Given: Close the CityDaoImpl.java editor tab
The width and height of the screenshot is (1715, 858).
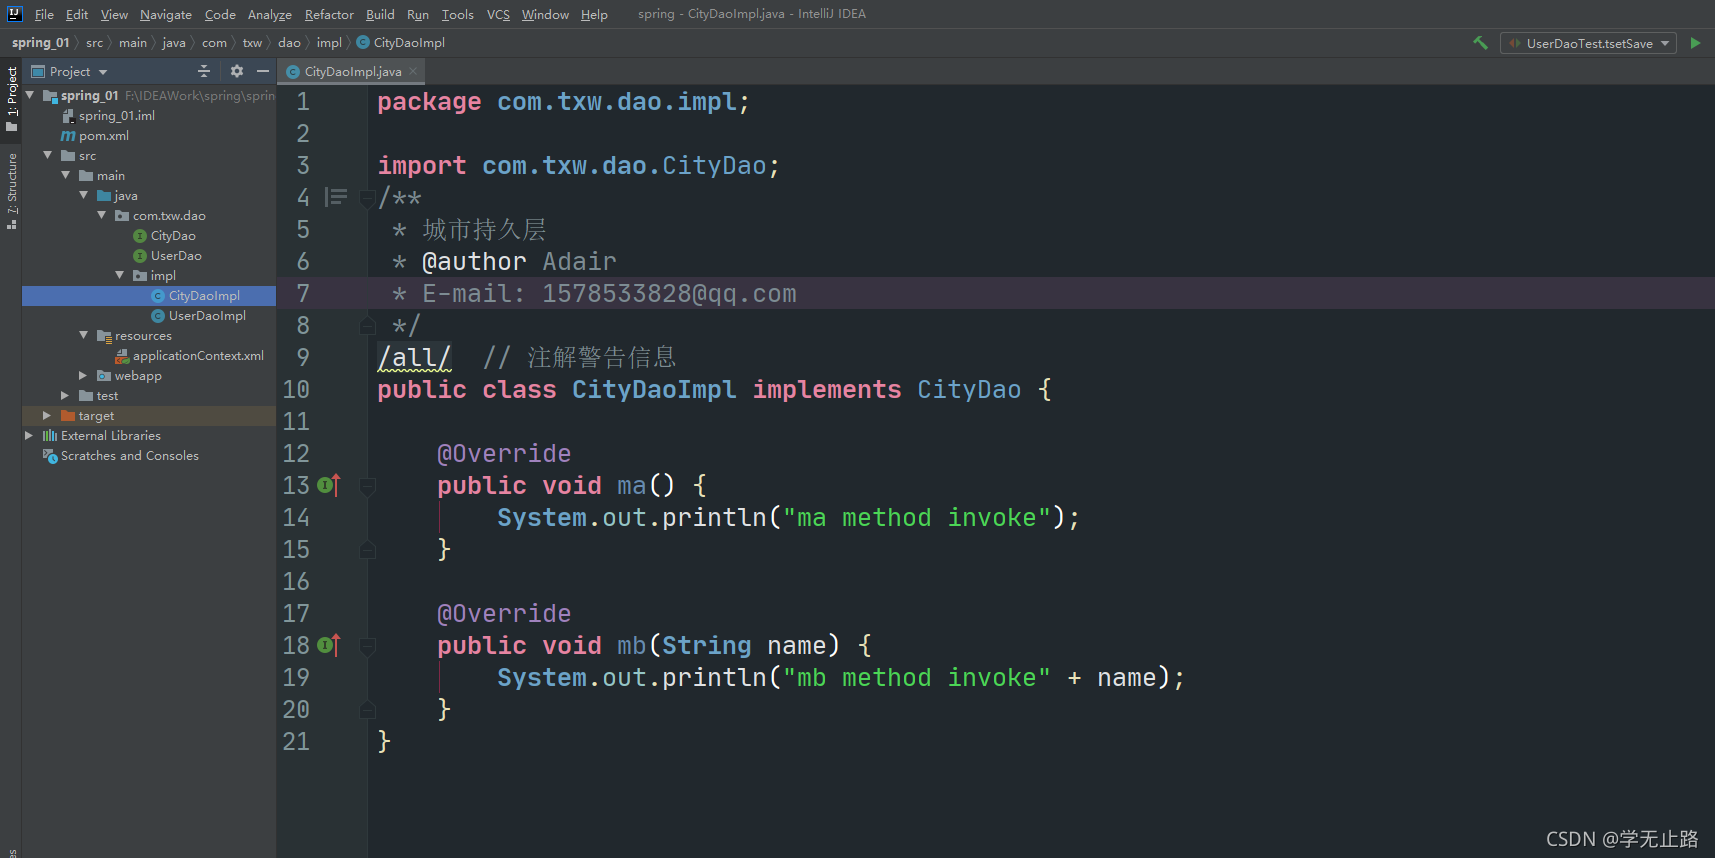Looking at the screenshot, I should 413,71.
